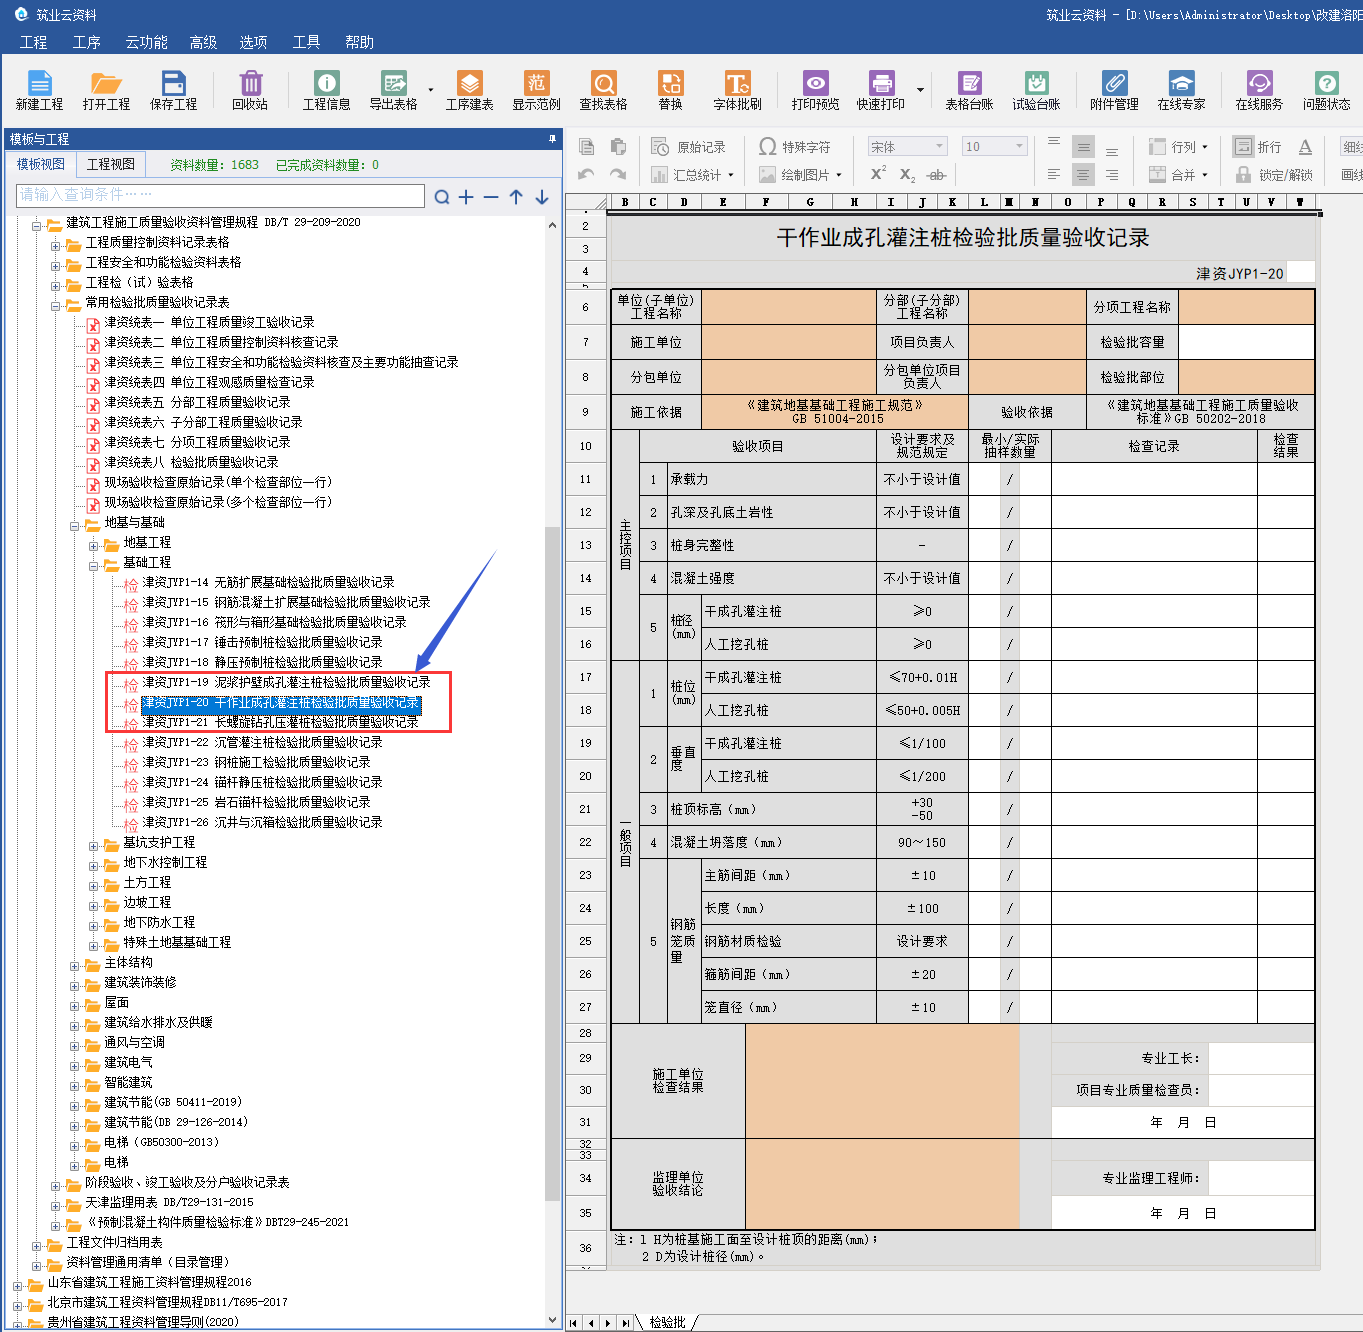
Task: Click the copy icon in edit toolbar
Action: click(587, 147)
